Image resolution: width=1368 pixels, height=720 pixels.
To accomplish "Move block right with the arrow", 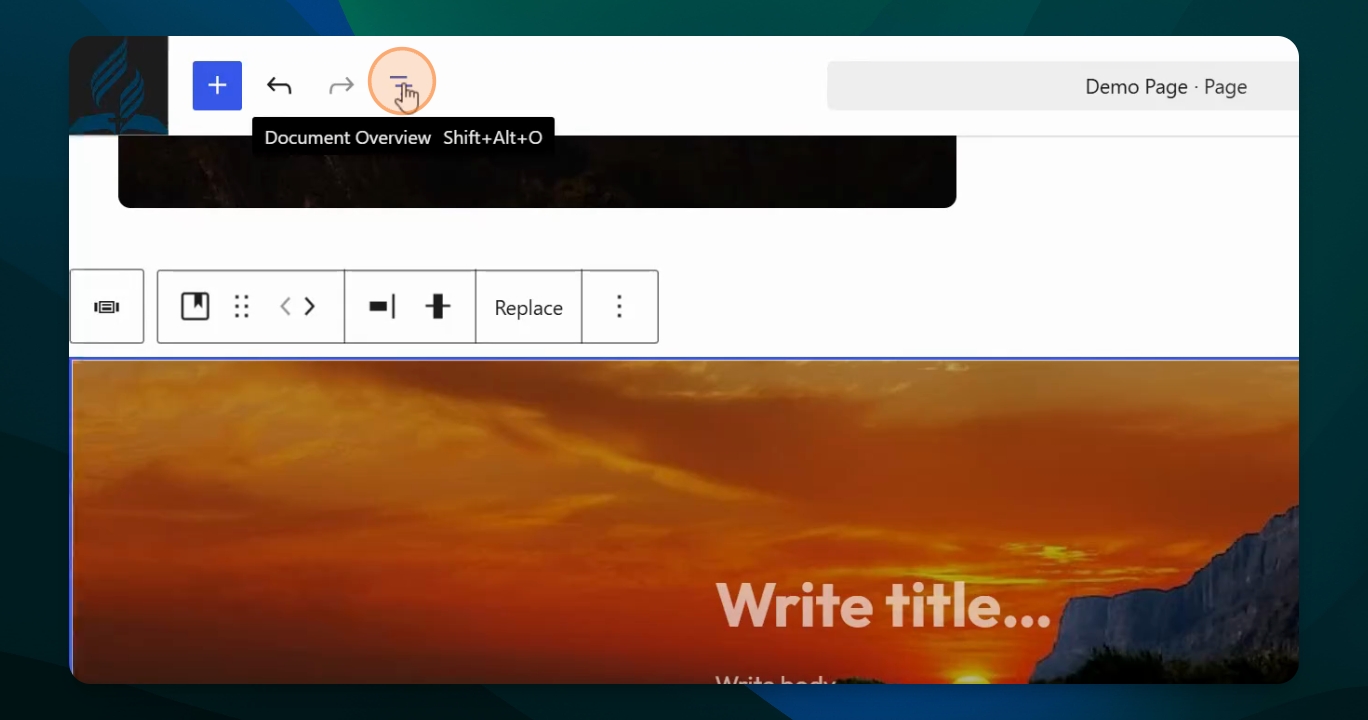I will point(310,307).
